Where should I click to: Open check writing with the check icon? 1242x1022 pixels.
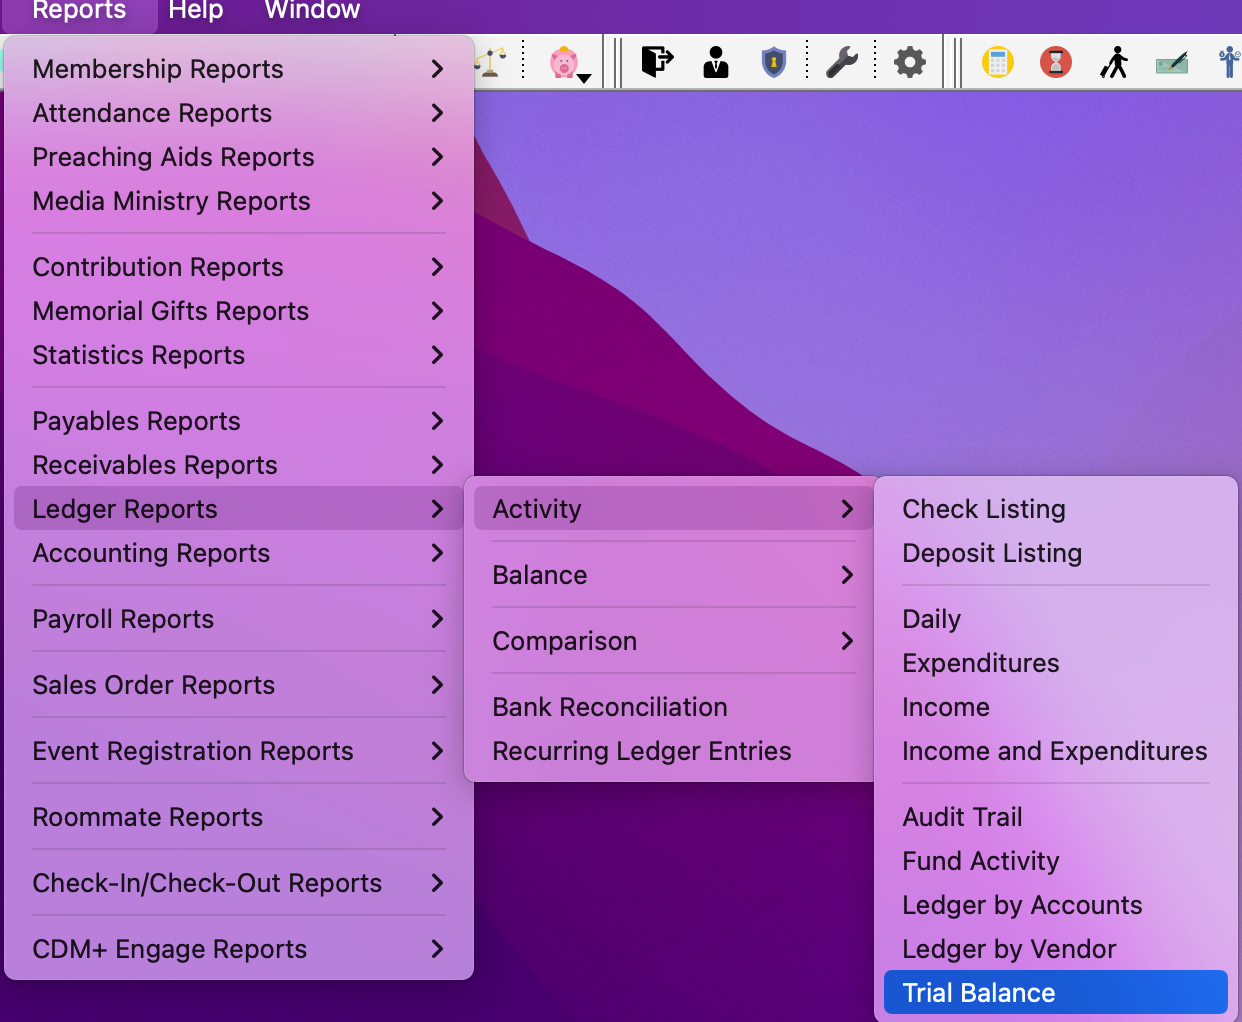coord(1171,61)
